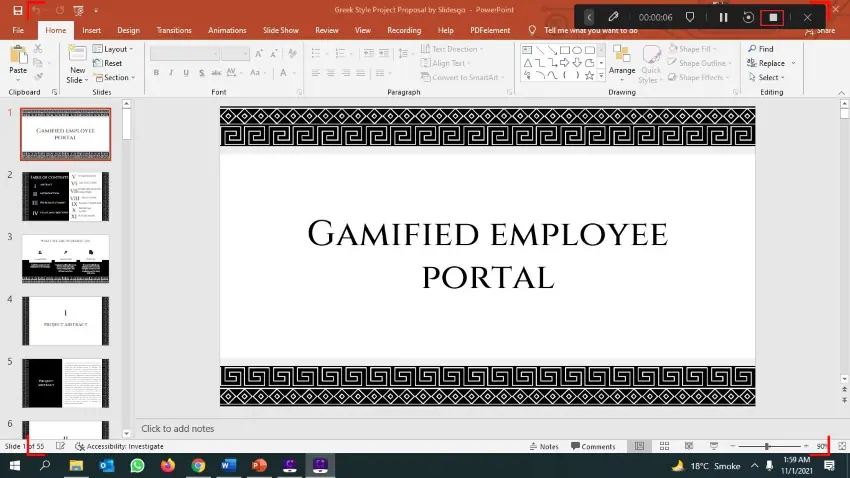Open the Section dropdown
The height and width of the screenshot is (478, 850).
click(x=114, y=77)
